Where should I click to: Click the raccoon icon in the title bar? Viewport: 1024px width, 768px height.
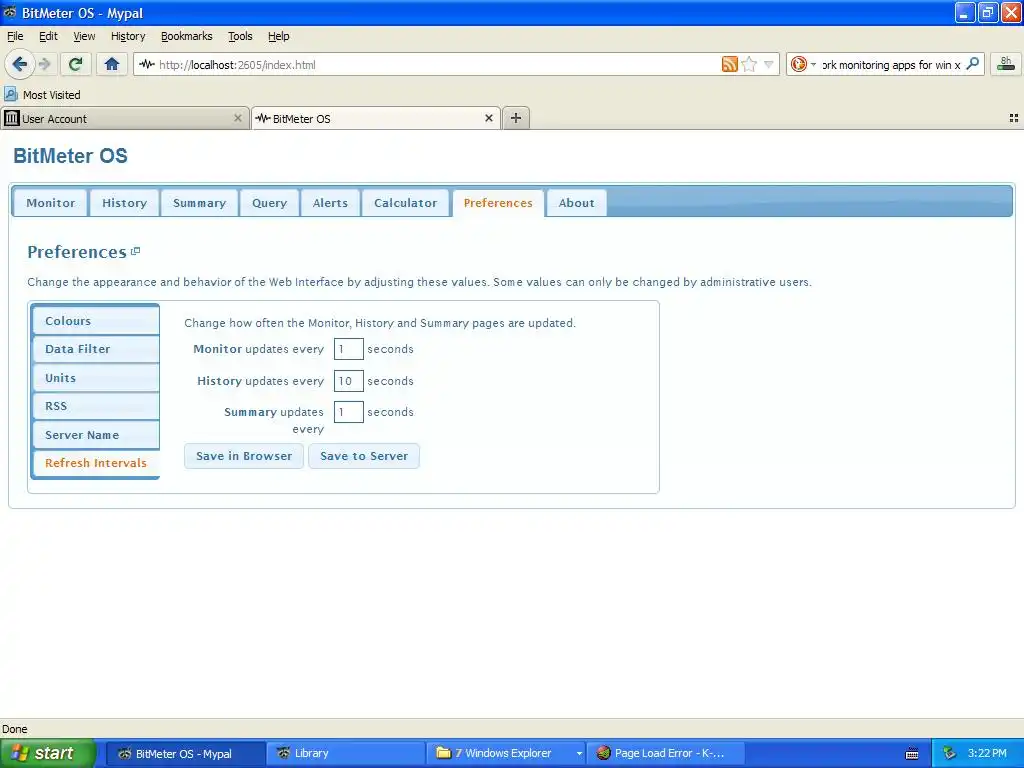pos(10,12)
